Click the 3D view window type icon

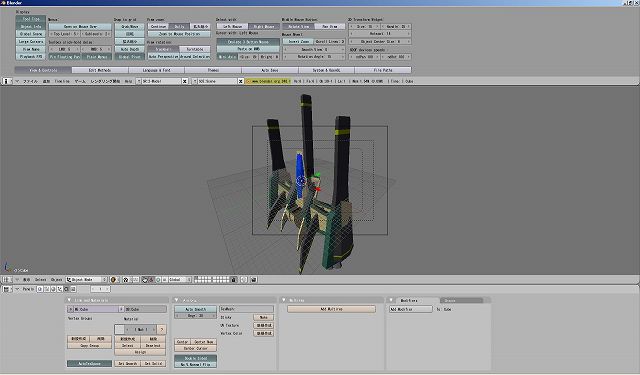[x=7, y=280]
